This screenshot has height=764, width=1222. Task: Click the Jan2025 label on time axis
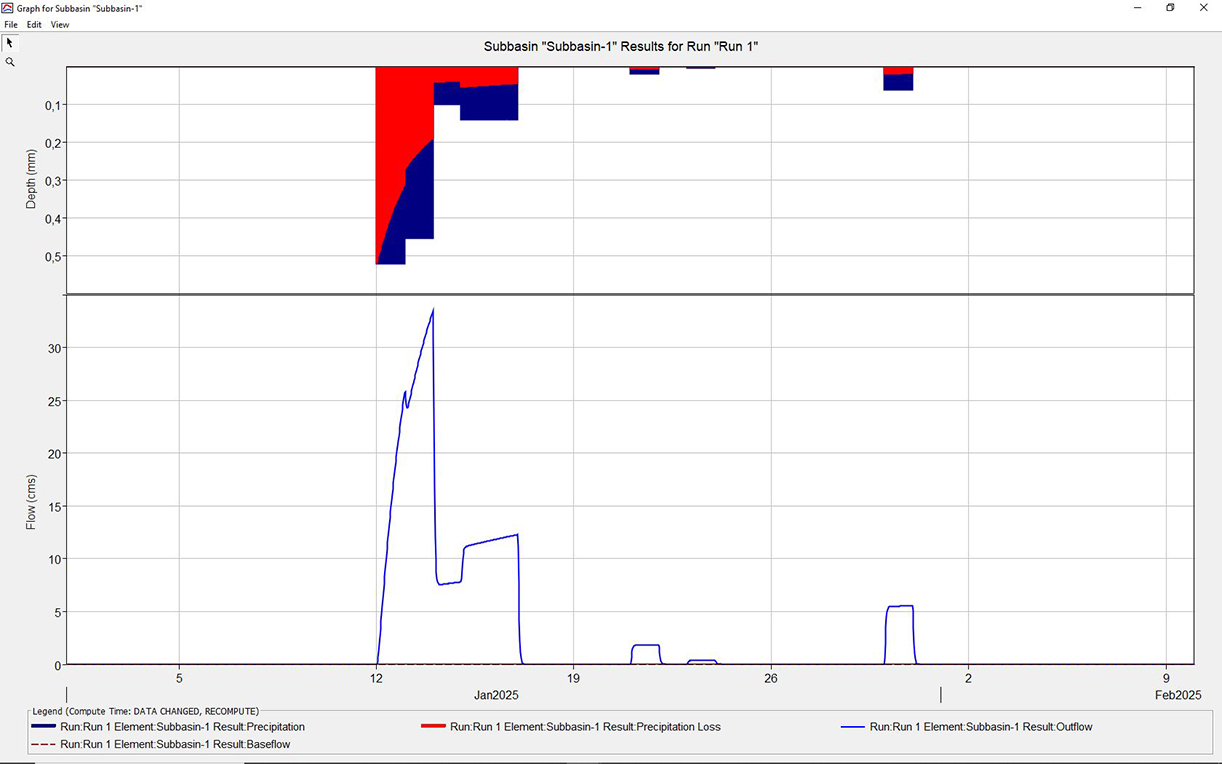click(496, 695)
